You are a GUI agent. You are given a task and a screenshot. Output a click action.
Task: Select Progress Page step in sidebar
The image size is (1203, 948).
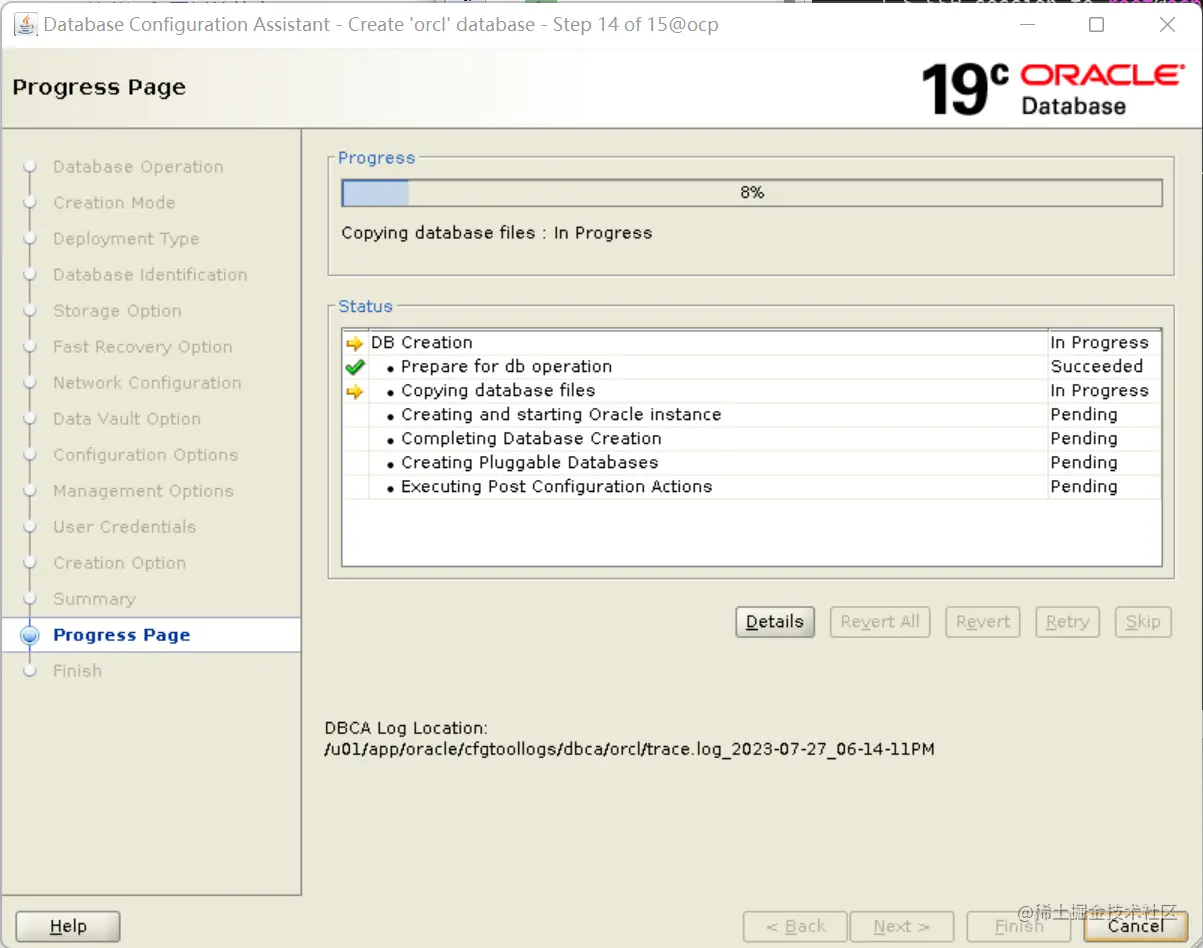(121, 635)
